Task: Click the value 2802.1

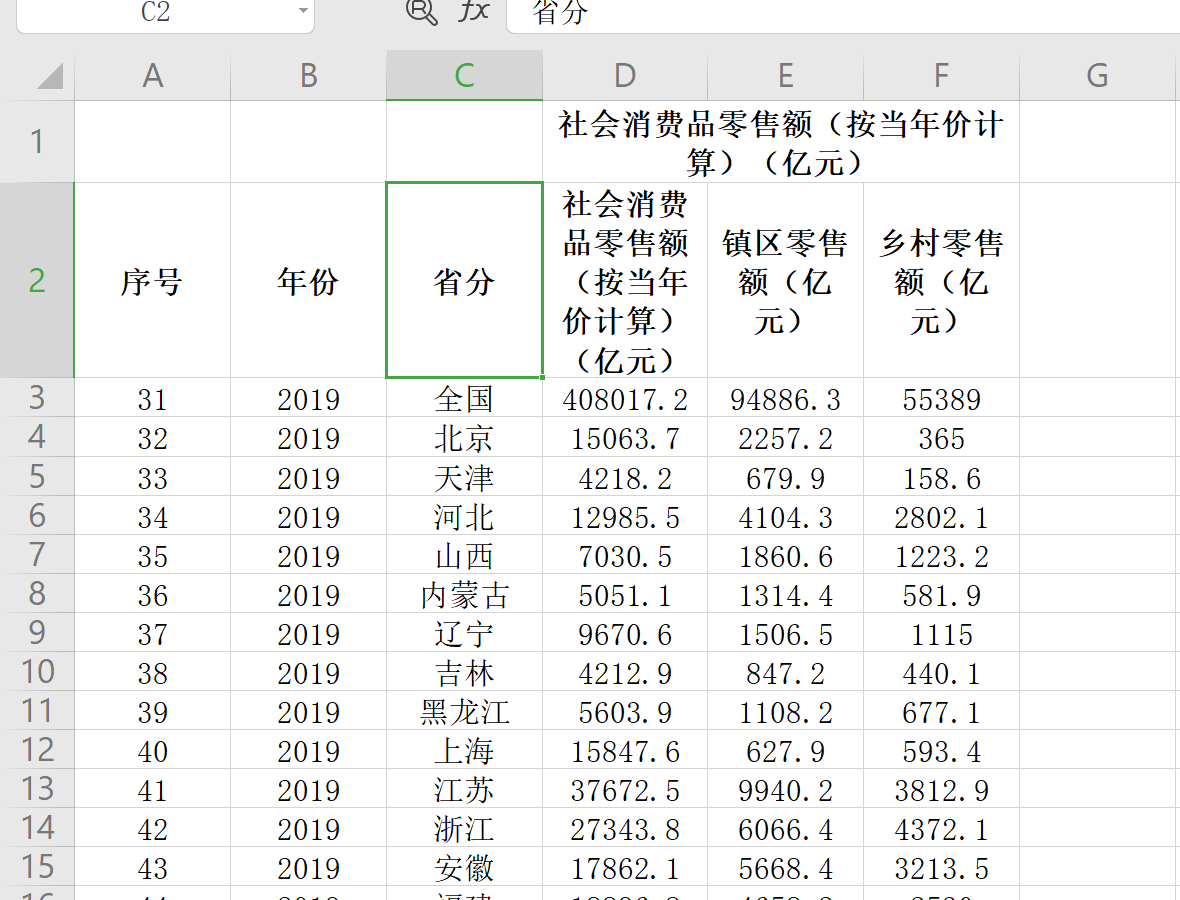Action: [x=941, y=516]
